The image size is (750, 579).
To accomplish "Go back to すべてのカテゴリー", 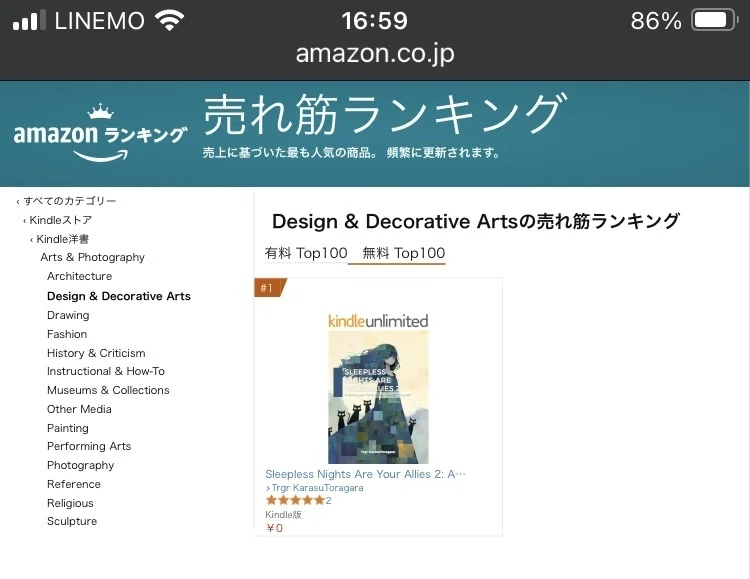I will click(x=66, y=201).
